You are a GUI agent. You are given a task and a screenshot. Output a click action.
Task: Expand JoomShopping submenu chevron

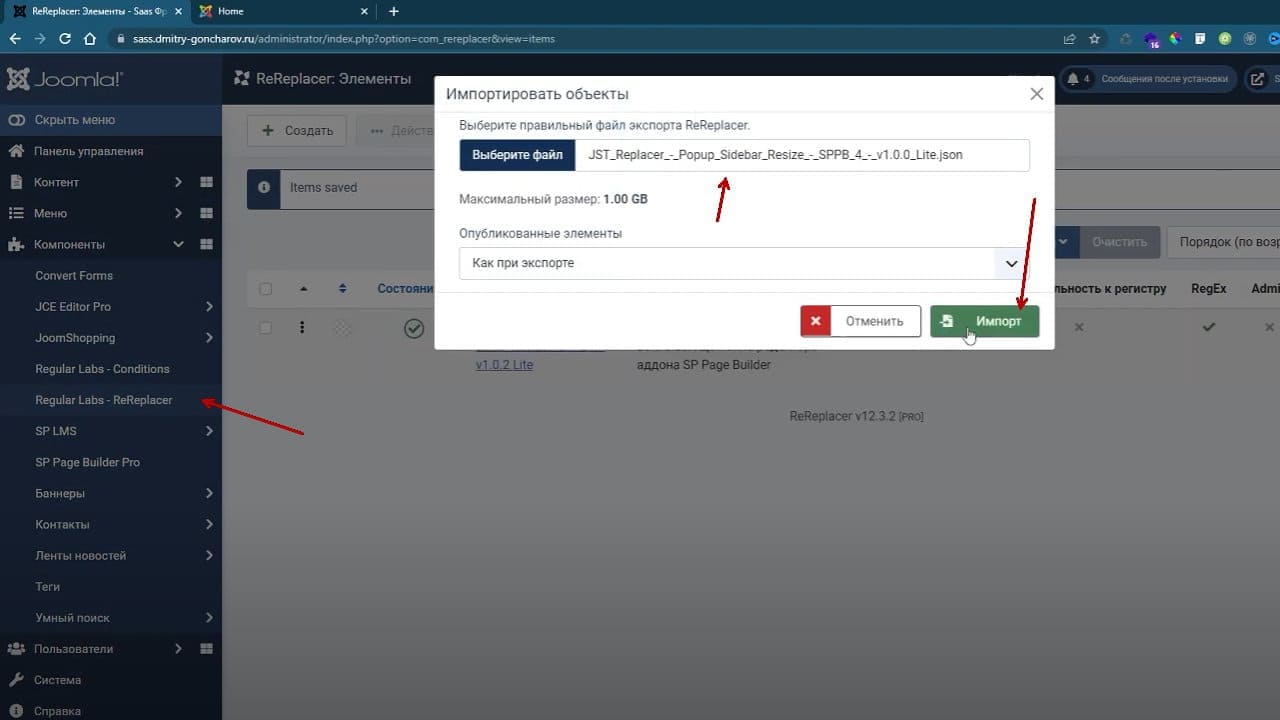[x=209, y=338]
